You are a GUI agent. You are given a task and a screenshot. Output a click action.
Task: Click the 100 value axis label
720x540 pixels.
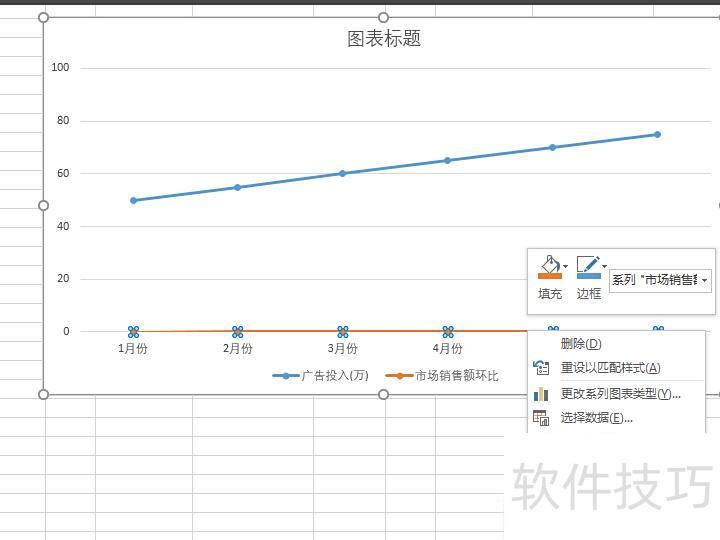pyautogui.click(x=60, y=68)
